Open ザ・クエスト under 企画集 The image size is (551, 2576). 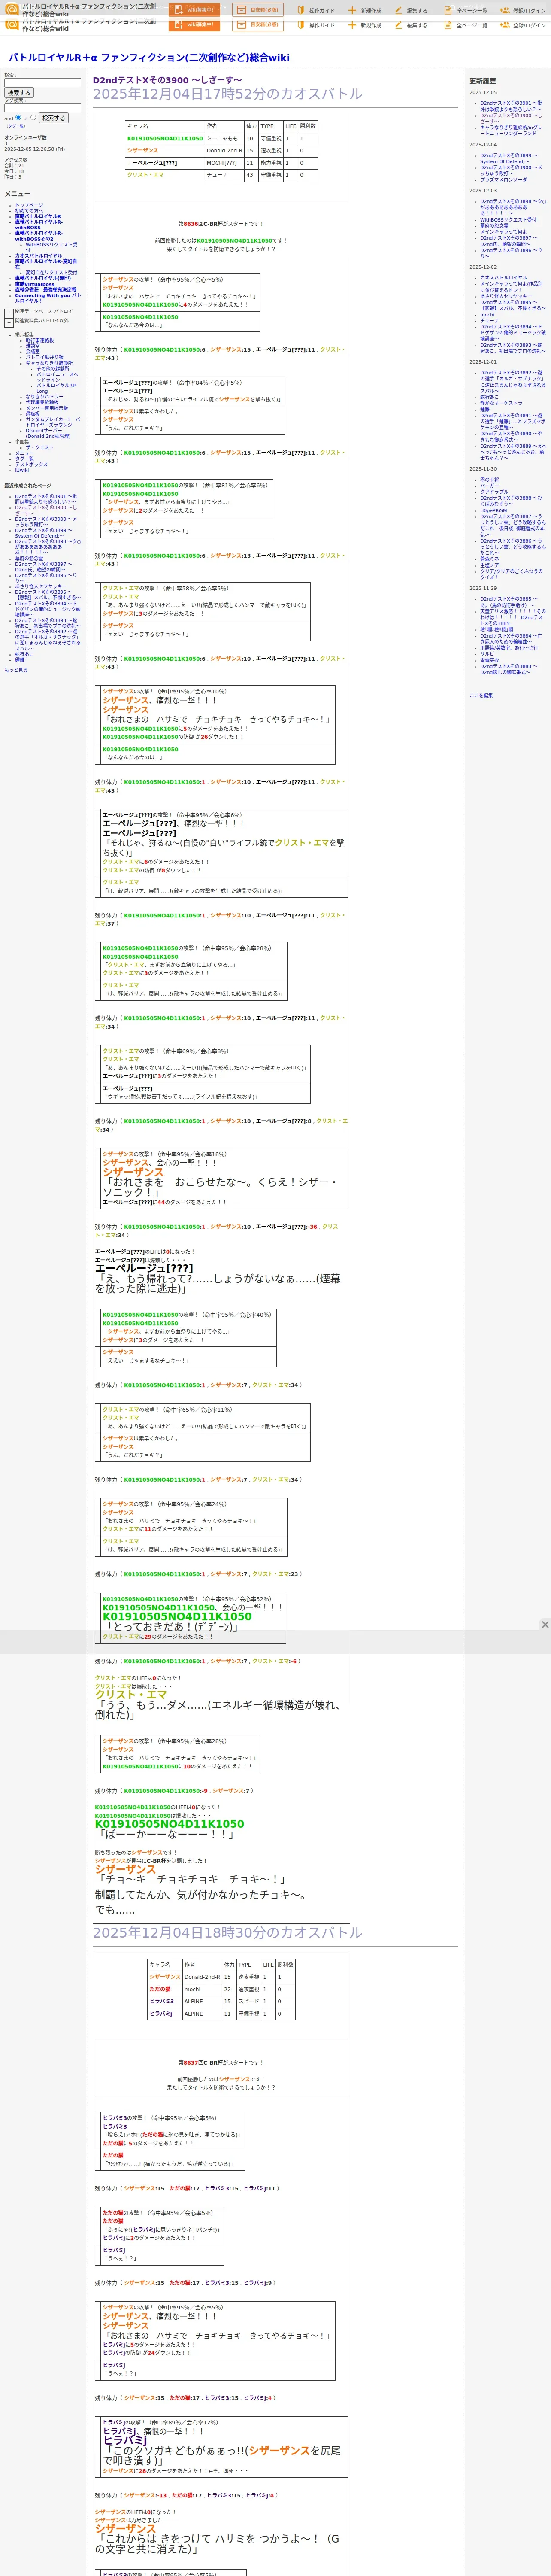pyautogui.click(x=40, y=448)
